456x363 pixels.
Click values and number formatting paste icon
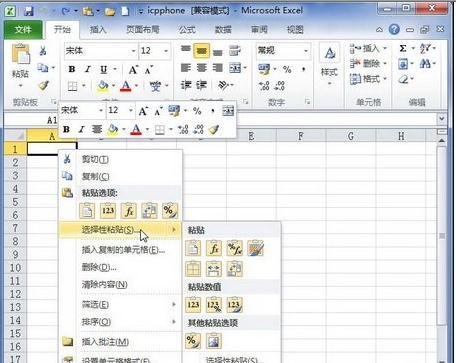click(x=214, y=305)
